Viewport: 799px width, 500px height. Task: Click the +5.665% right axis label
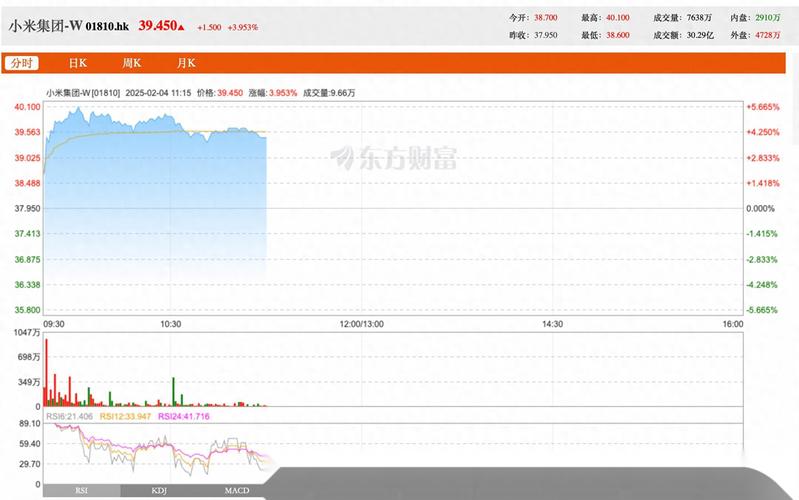pyautogui.click(x=763, y=107)
